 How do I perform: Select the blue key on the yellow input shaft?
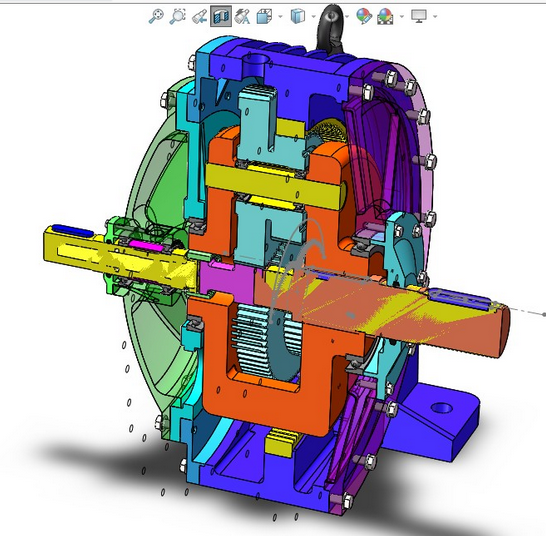(73, 230)
